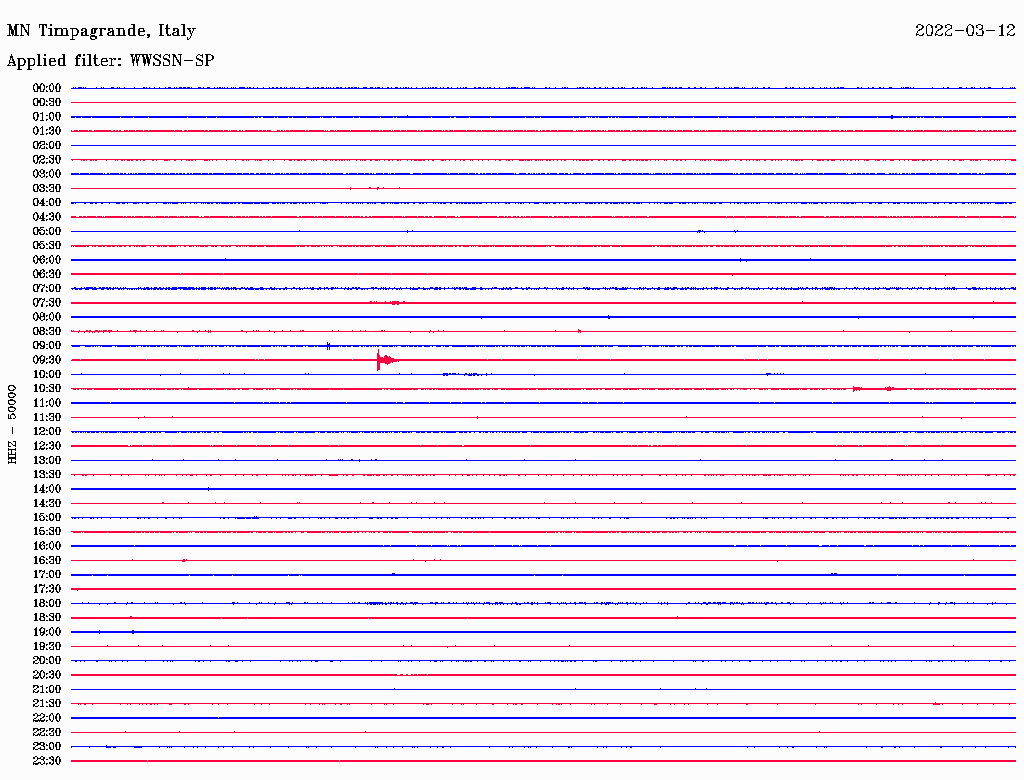Select the 21:00 time label
The height and width of the screenshot is (780, 1024).
pyautogui.click(x=47, y=690)
